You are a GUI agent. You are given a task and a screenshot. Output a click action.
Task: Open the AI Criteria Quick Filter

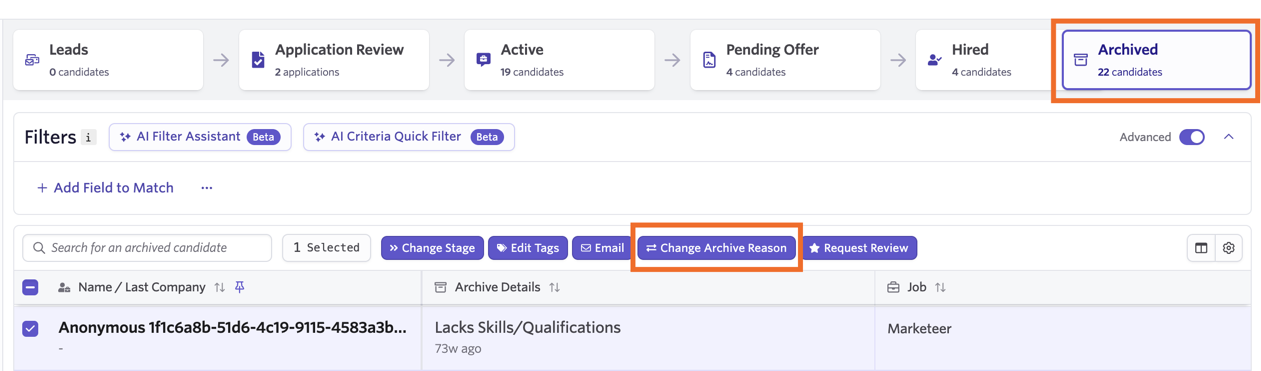click(409, 137)
